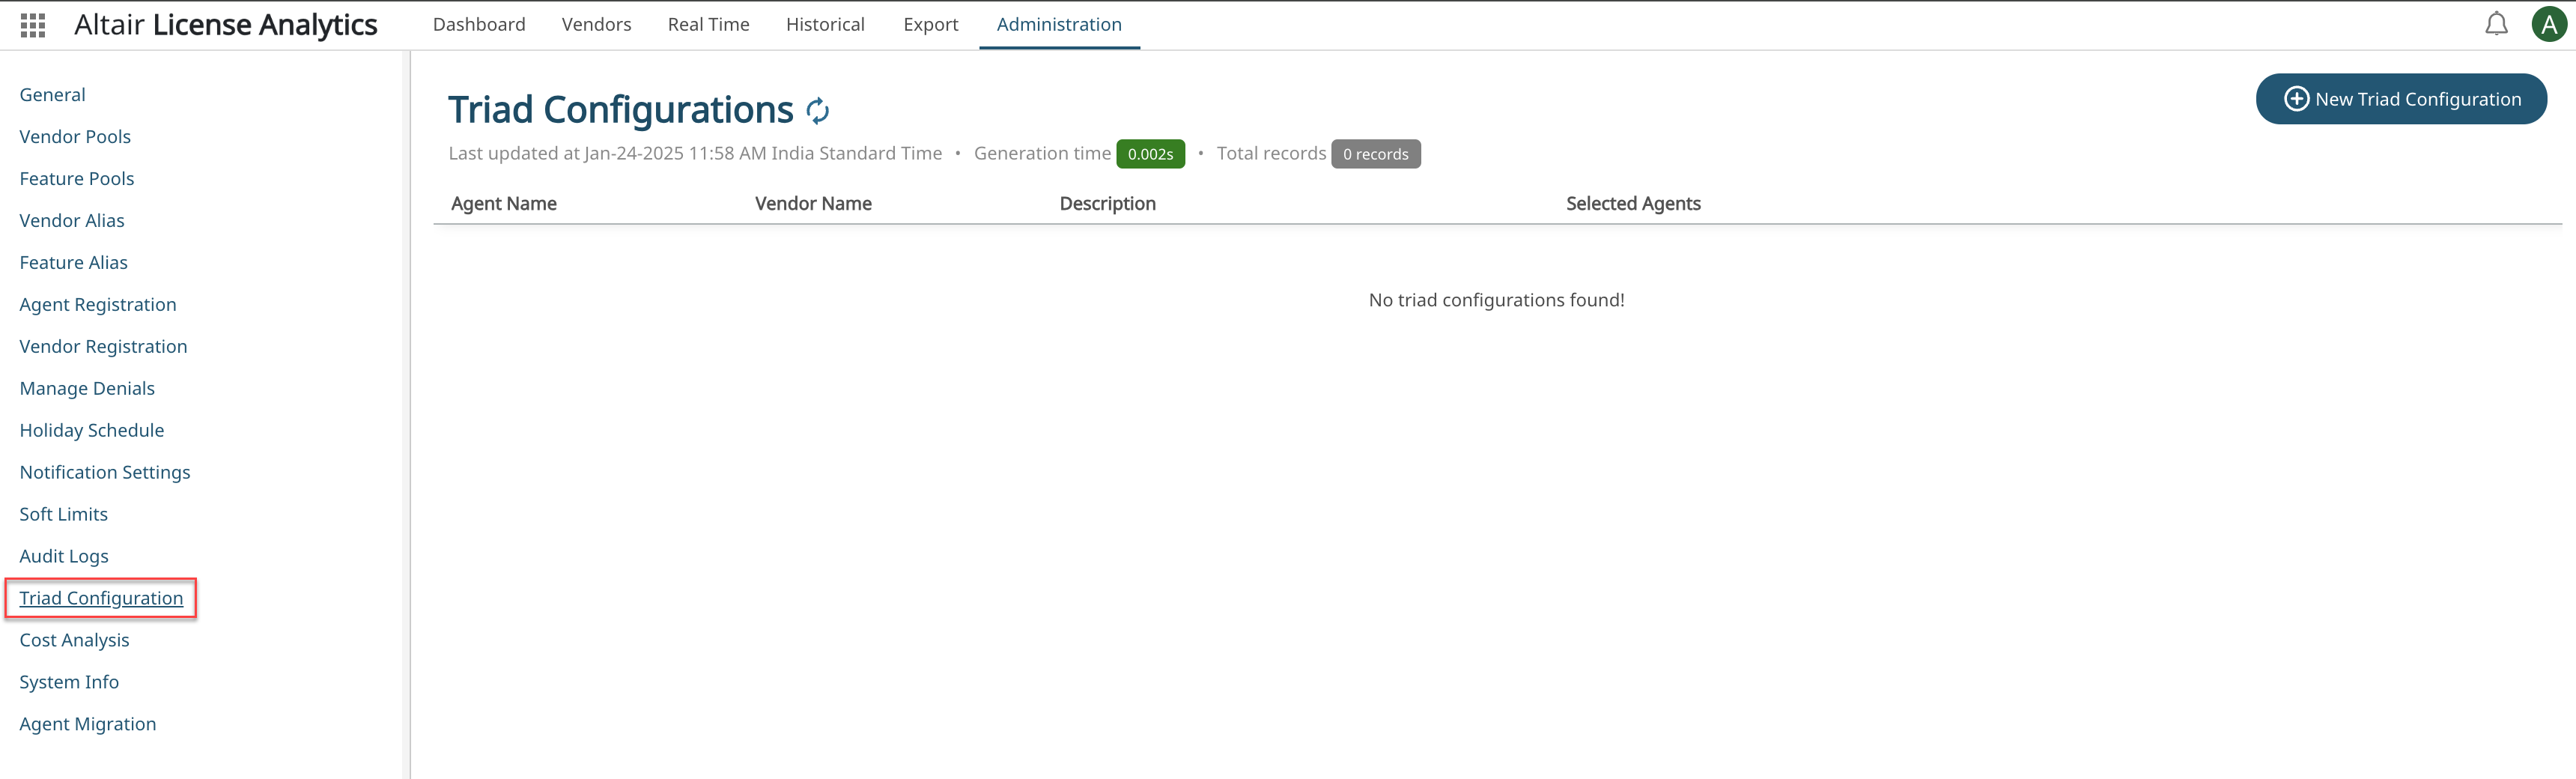2576x779 pixels.
Task: Select the Export tab
Action: pyautogui.click(x=930, y=24)
